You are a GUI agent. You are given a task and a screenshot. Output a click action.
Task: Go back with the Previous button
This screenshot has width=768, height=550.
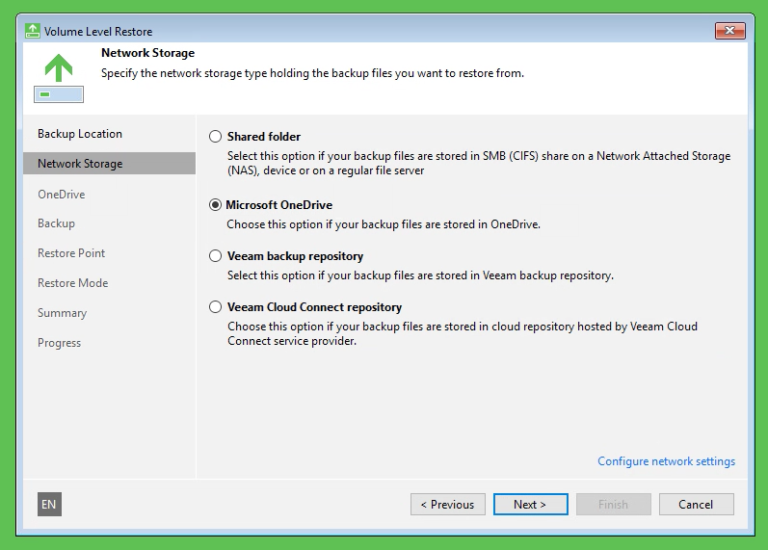tap(448, 504)
